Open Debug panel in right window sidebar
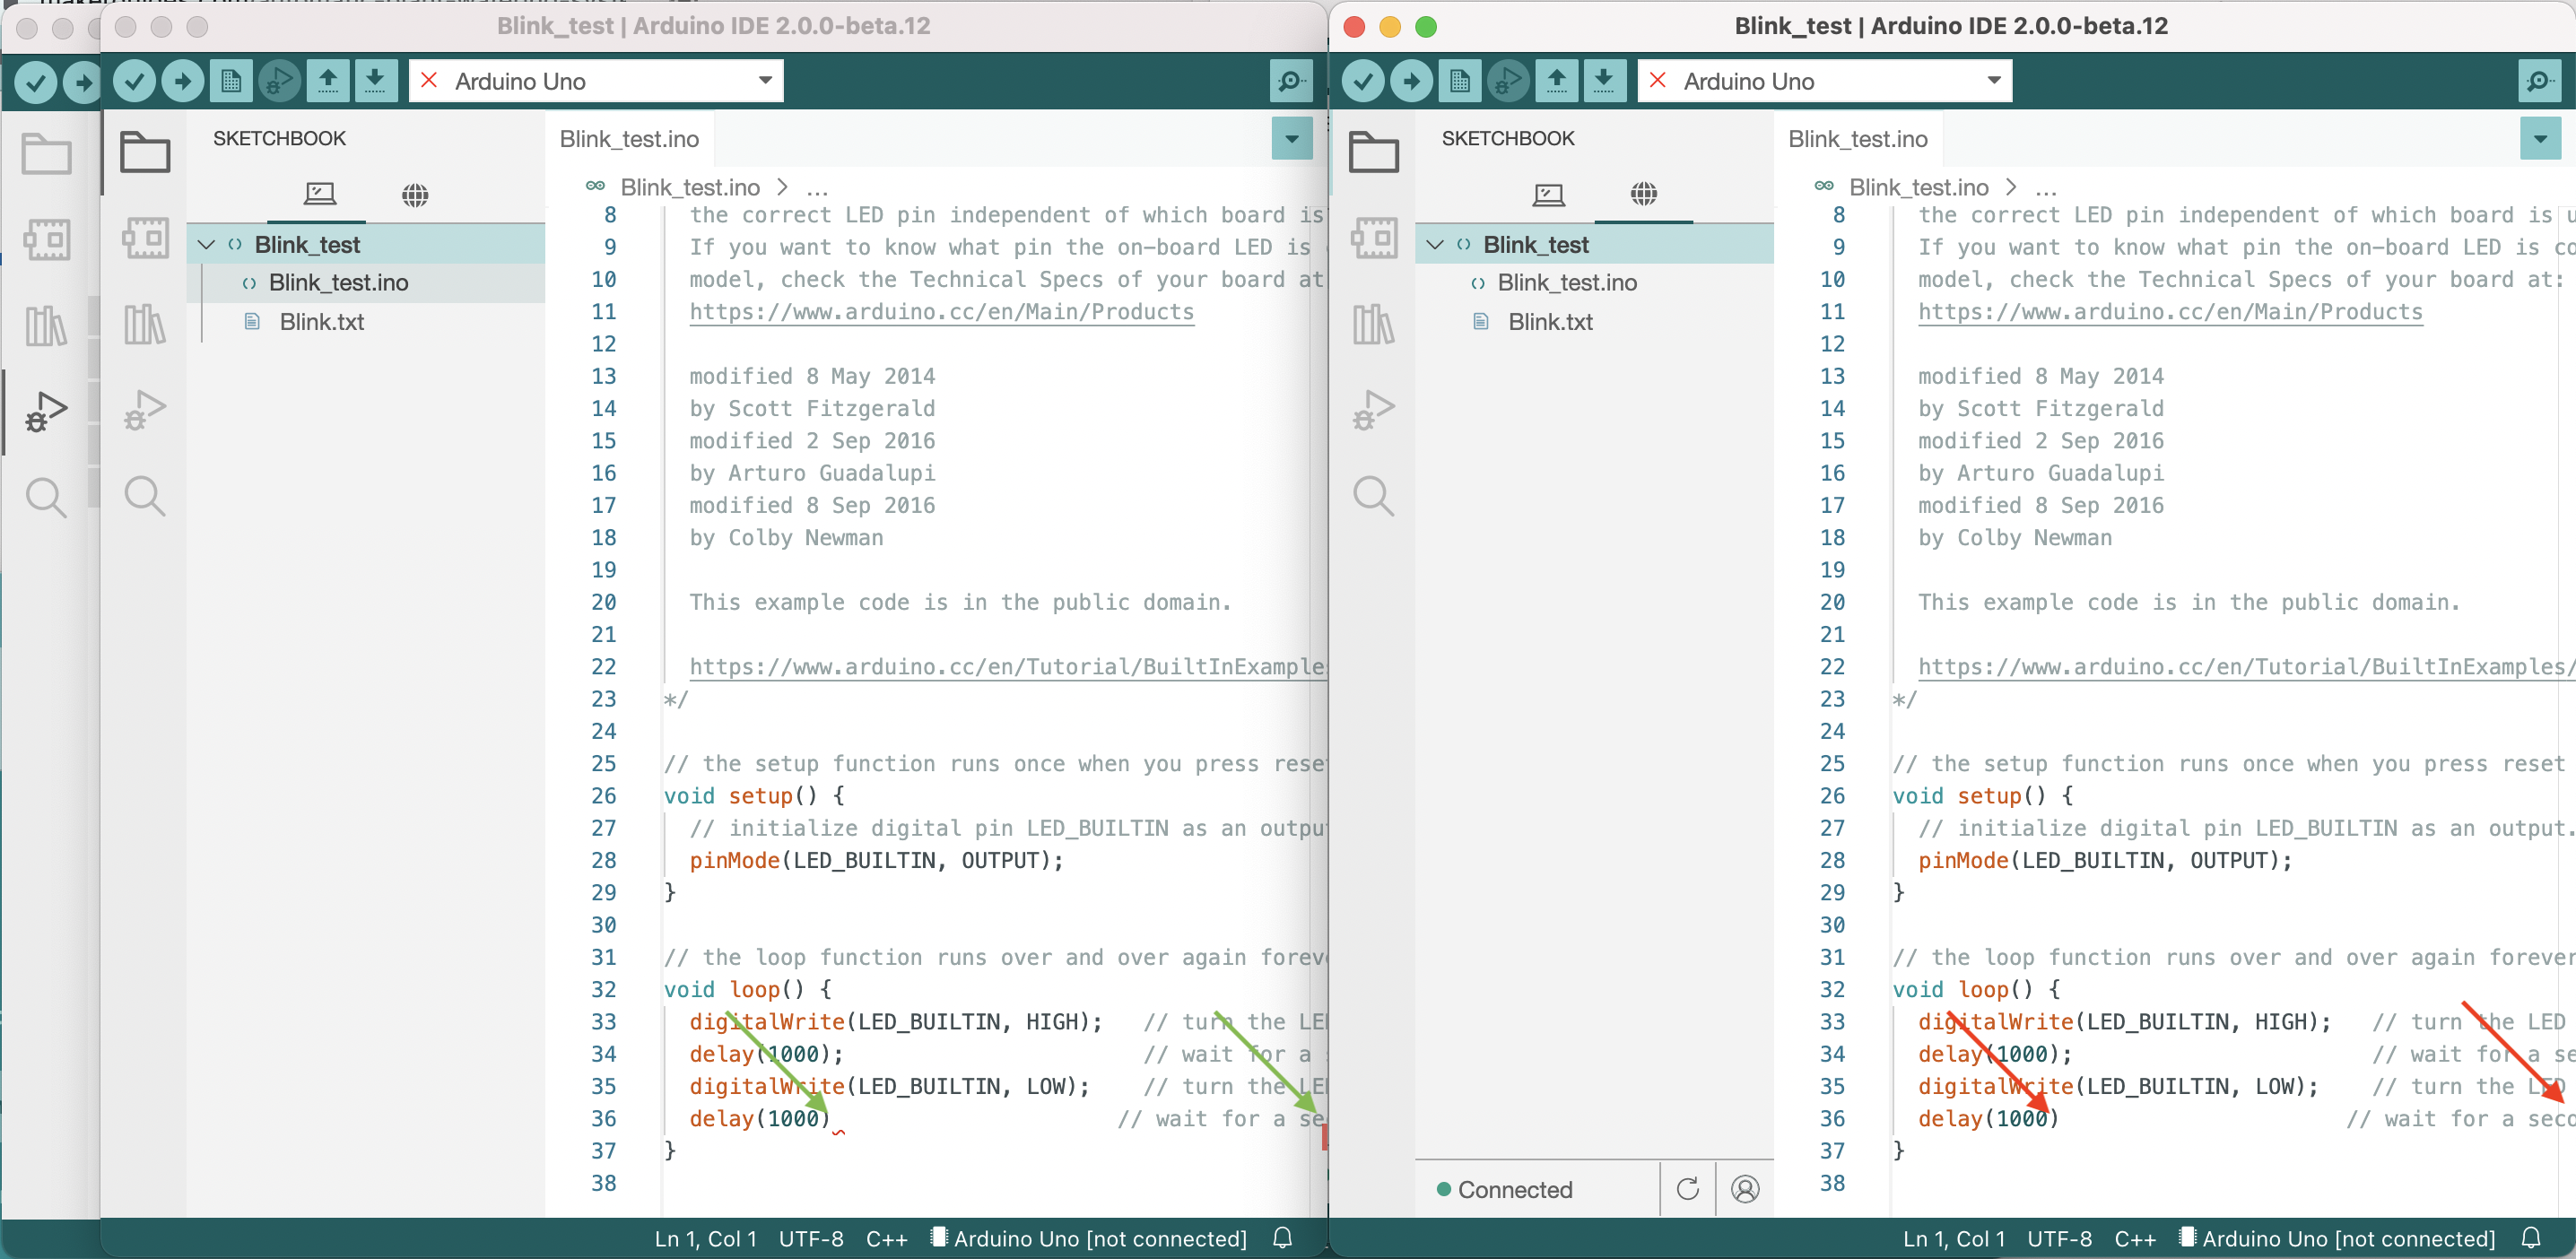The height and width of the screenshot is (1259, 2576). pyautogui.click(x=1373, y=410)
